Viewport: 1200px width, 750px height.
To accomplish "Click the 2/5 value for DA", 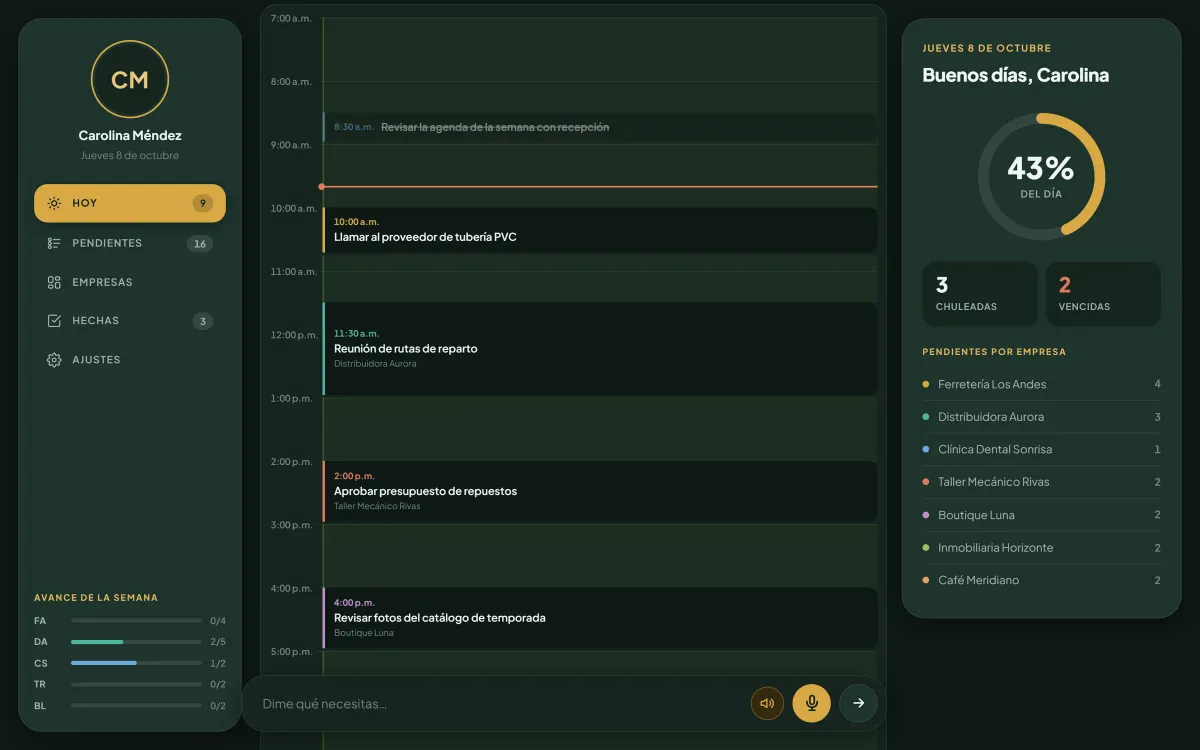I will coord(218,642).
